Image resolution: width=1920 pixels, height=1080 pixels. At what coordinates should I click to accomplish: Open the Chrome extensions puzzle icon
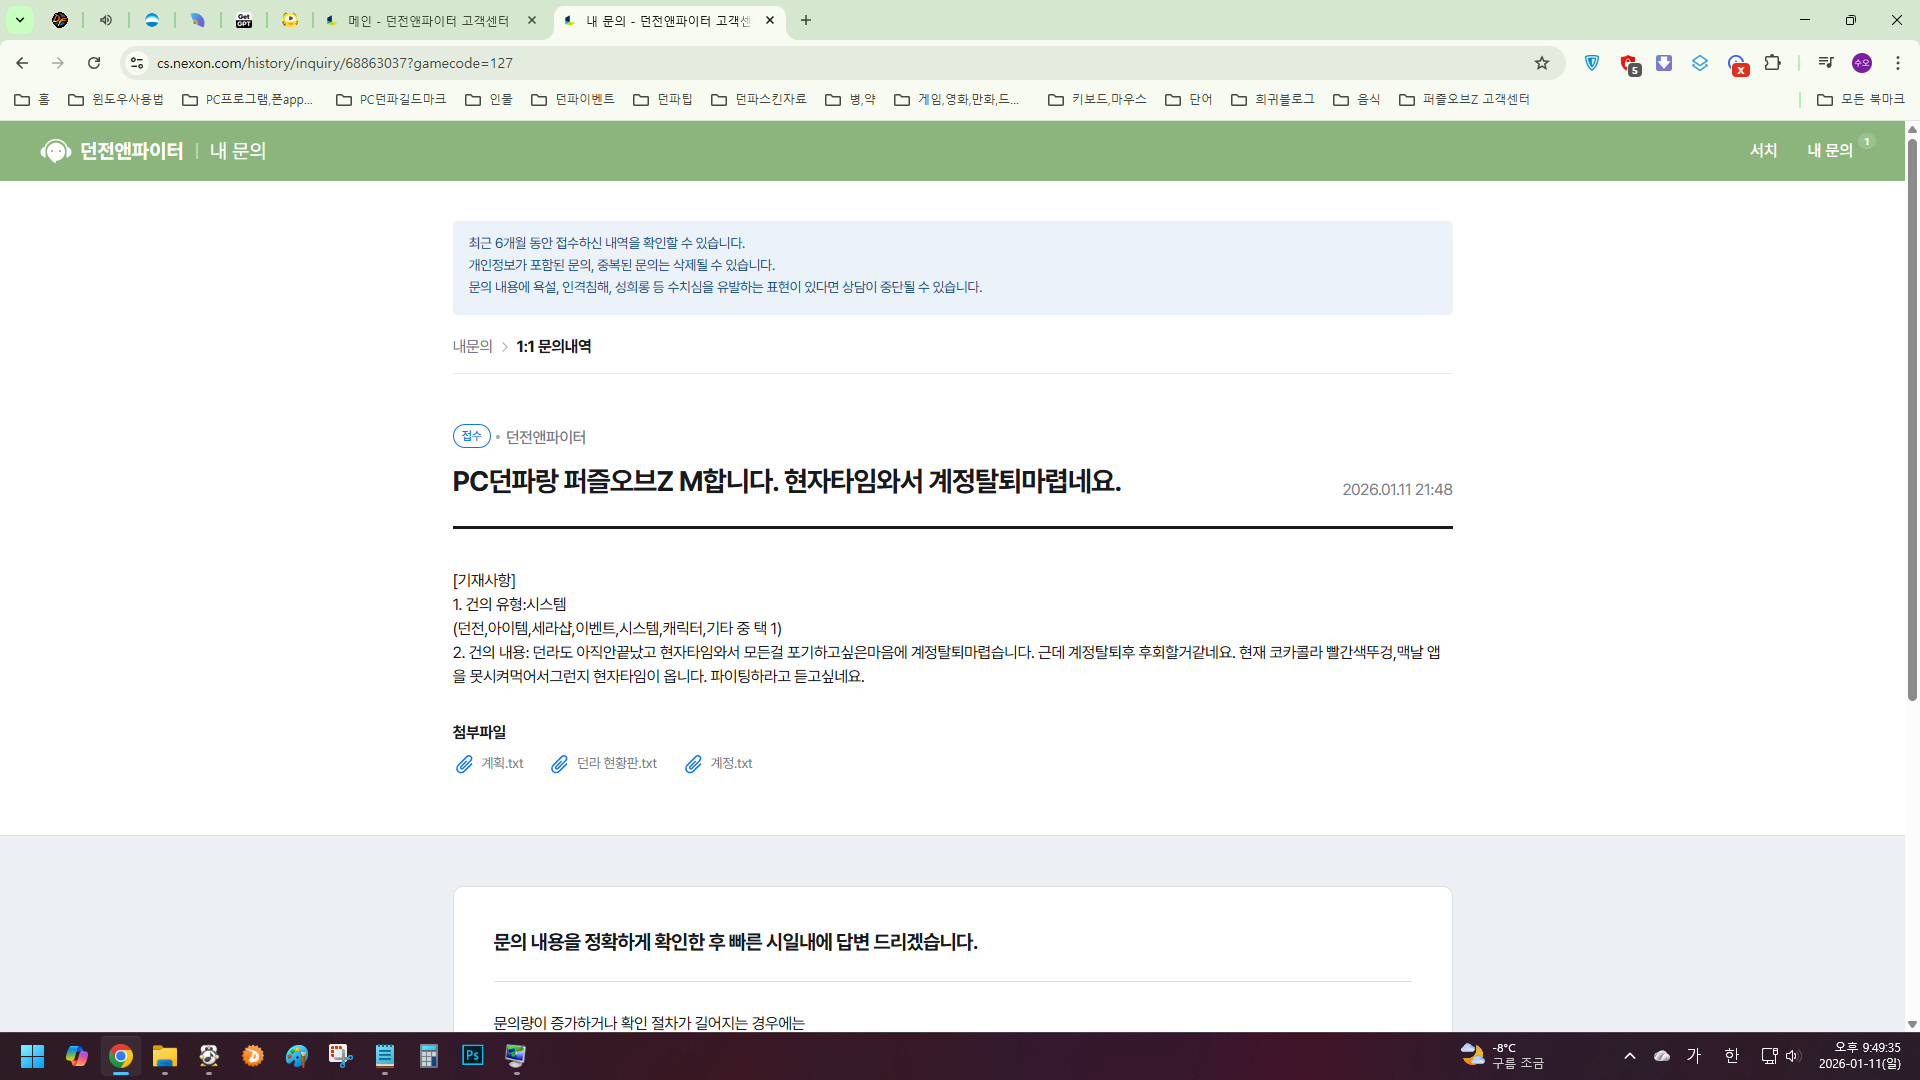(1772, 63)
